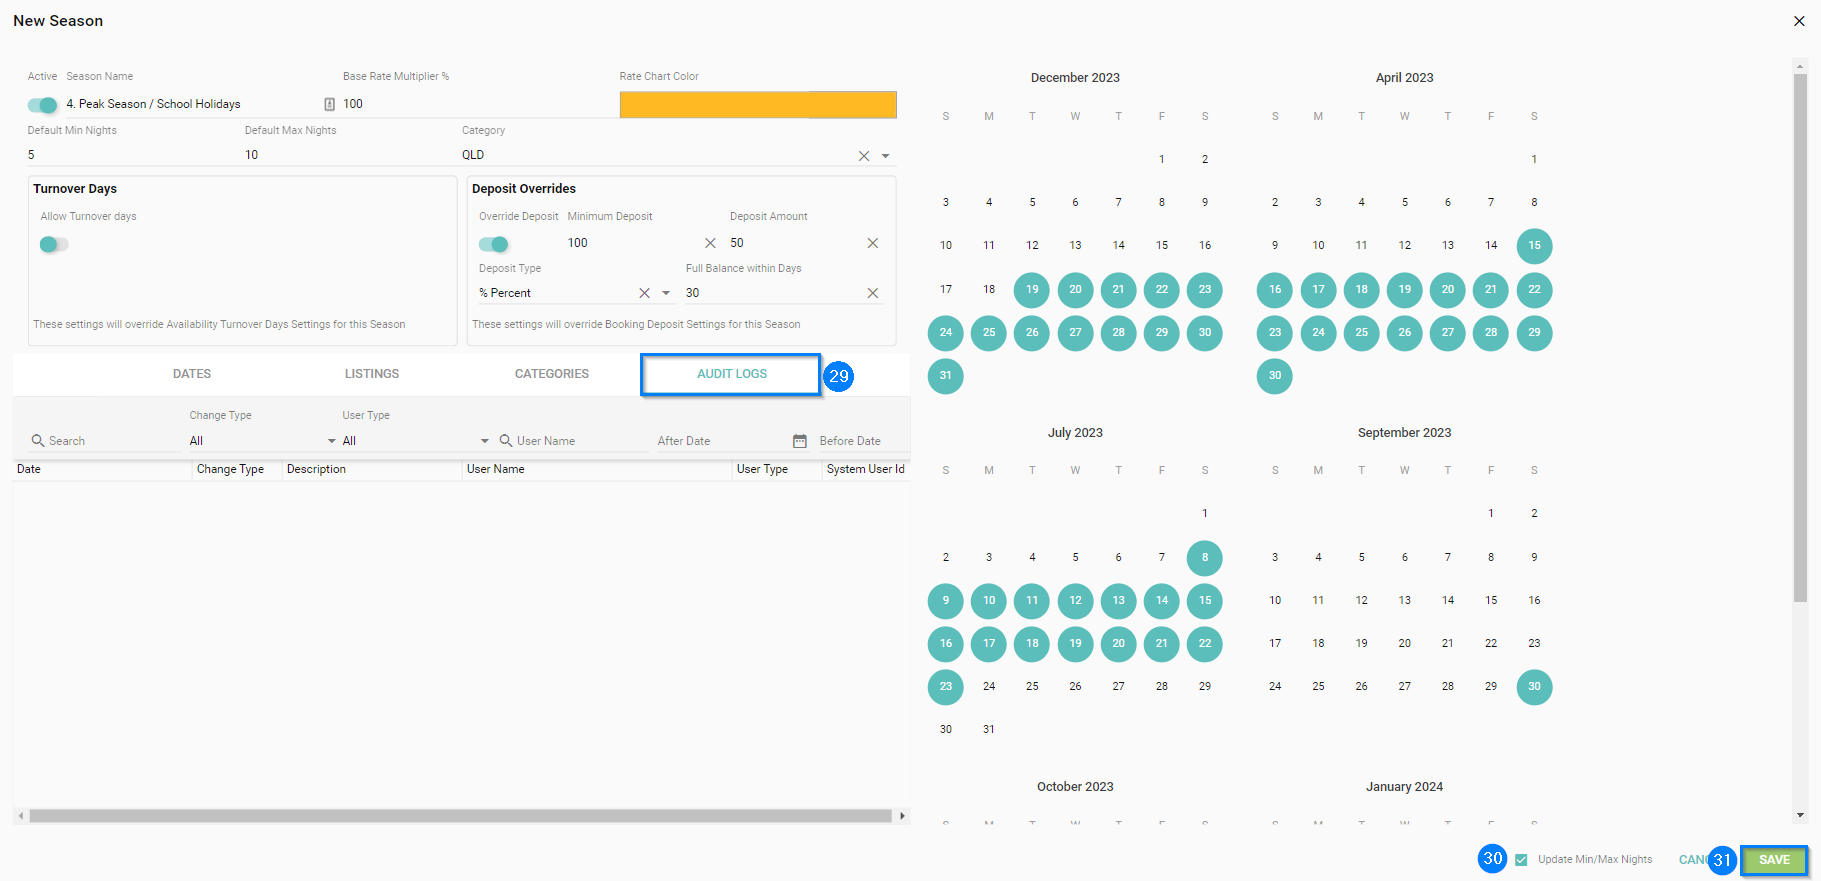
Task: Switch to the Dates tab
Action: point(192,374)
